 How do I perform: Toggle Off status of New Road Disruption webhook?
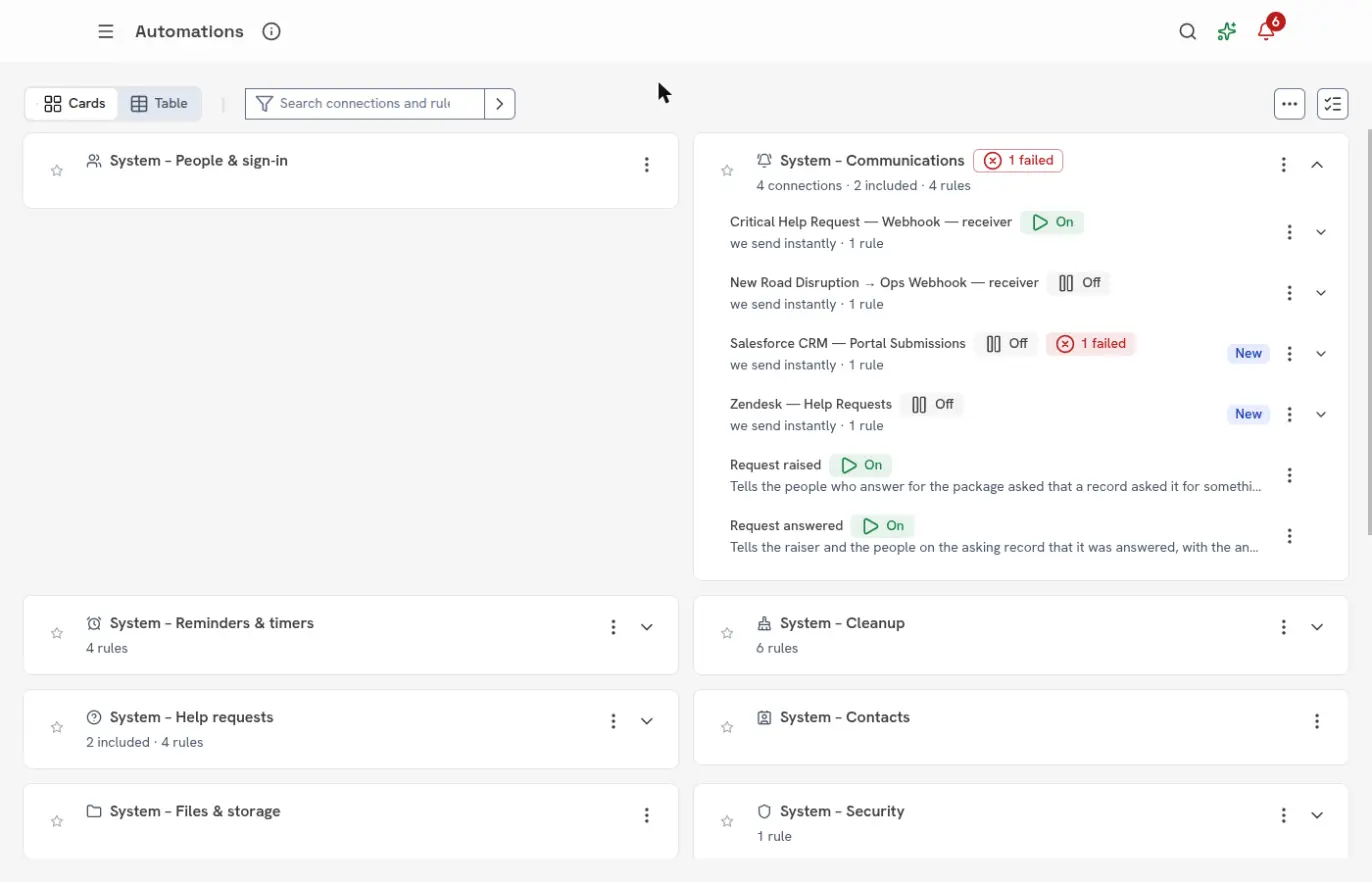pyautogui.click(x=1079, y=283)
